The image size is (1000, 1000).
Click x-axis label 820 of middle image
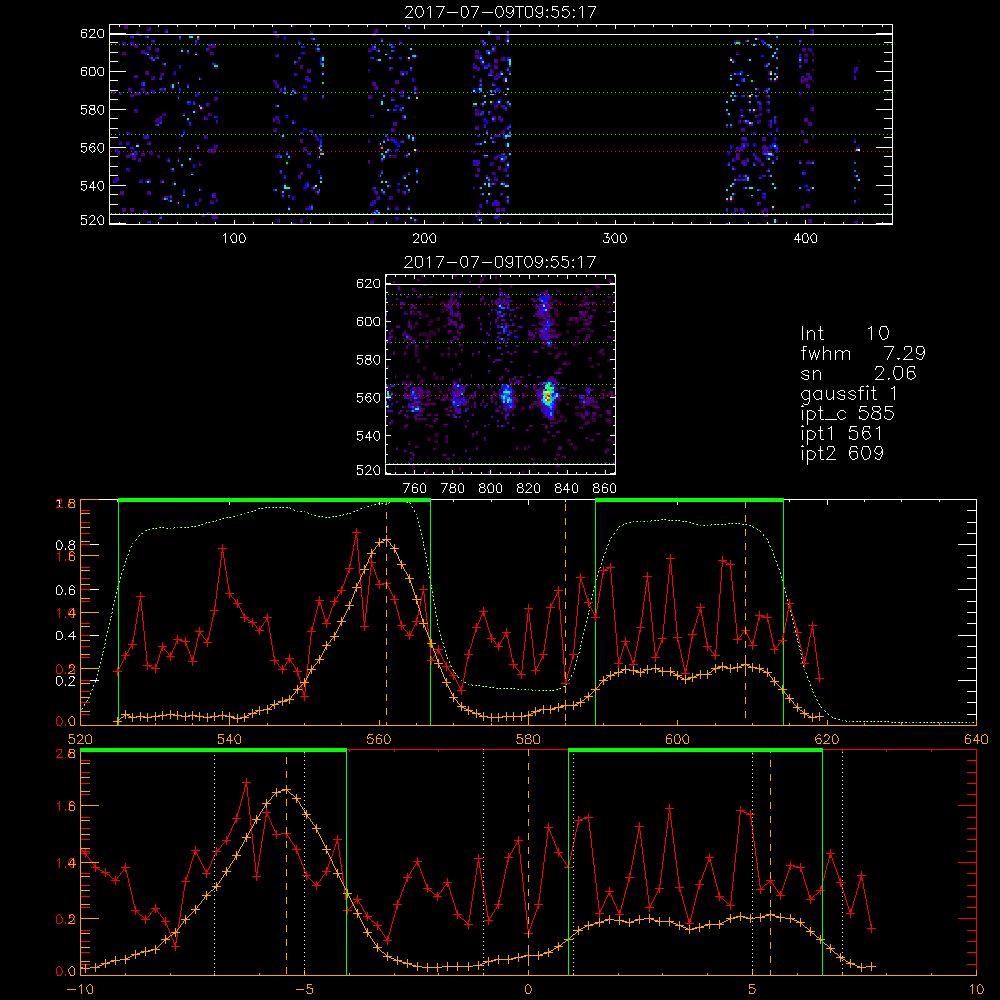point(529,489)
